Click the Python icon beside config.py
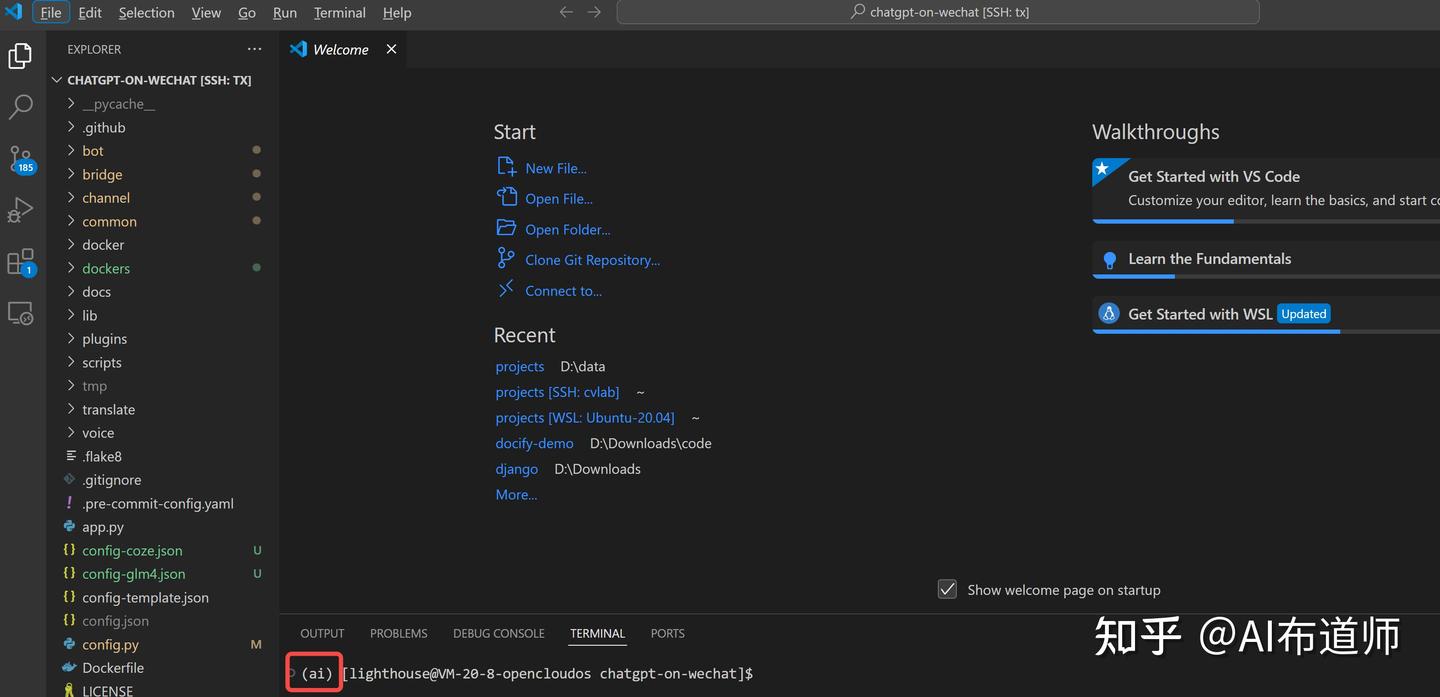Image resolution: width=1440 pixels, height=697 pixels. pos(69,644)
